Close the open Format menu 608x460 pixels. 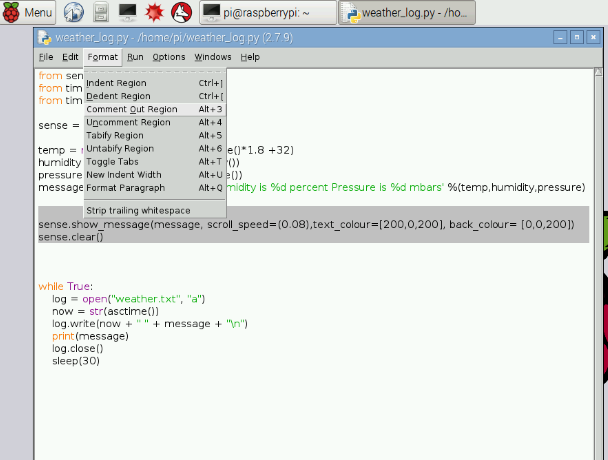[102, 57]
